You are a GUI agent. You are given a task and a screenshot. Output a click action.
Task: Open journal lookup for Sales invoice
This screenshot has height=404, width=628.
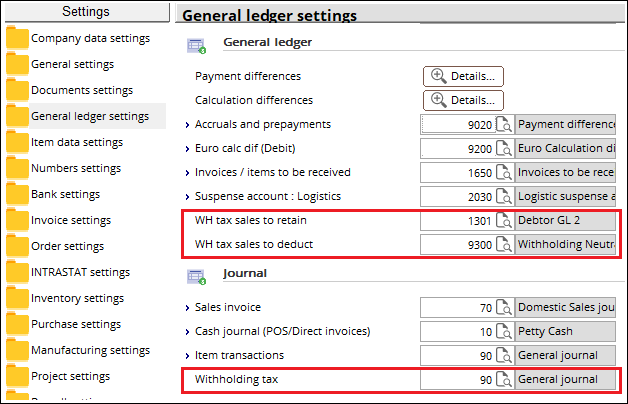(504, 308)
